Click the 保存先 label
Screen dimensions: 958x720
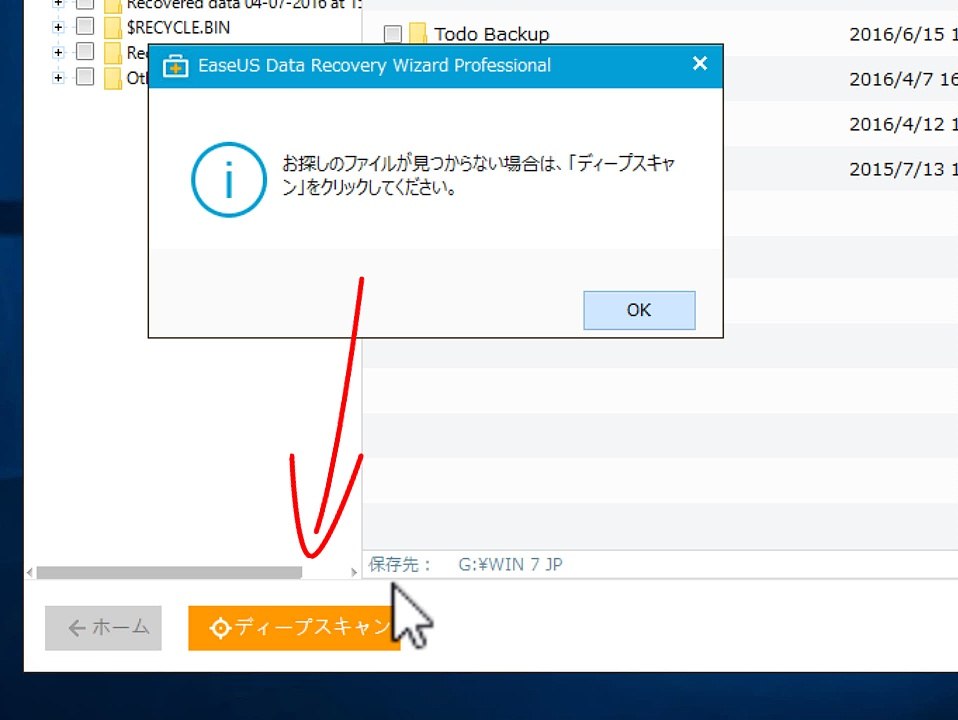tap(400, 564)
